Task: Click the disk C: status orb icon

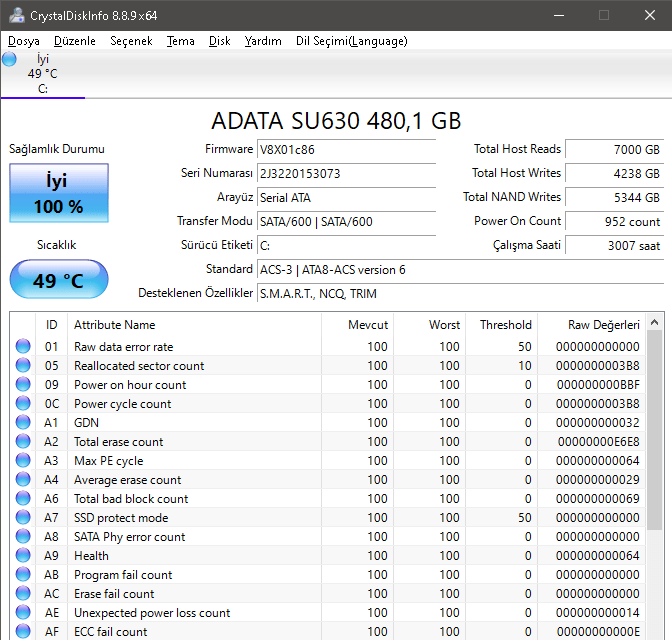Action: point(9,60)
